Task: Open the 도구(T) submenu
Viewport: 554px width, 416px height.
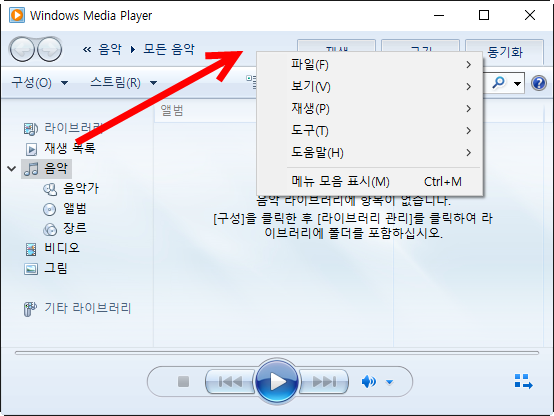Action: [x=370, y=131]
